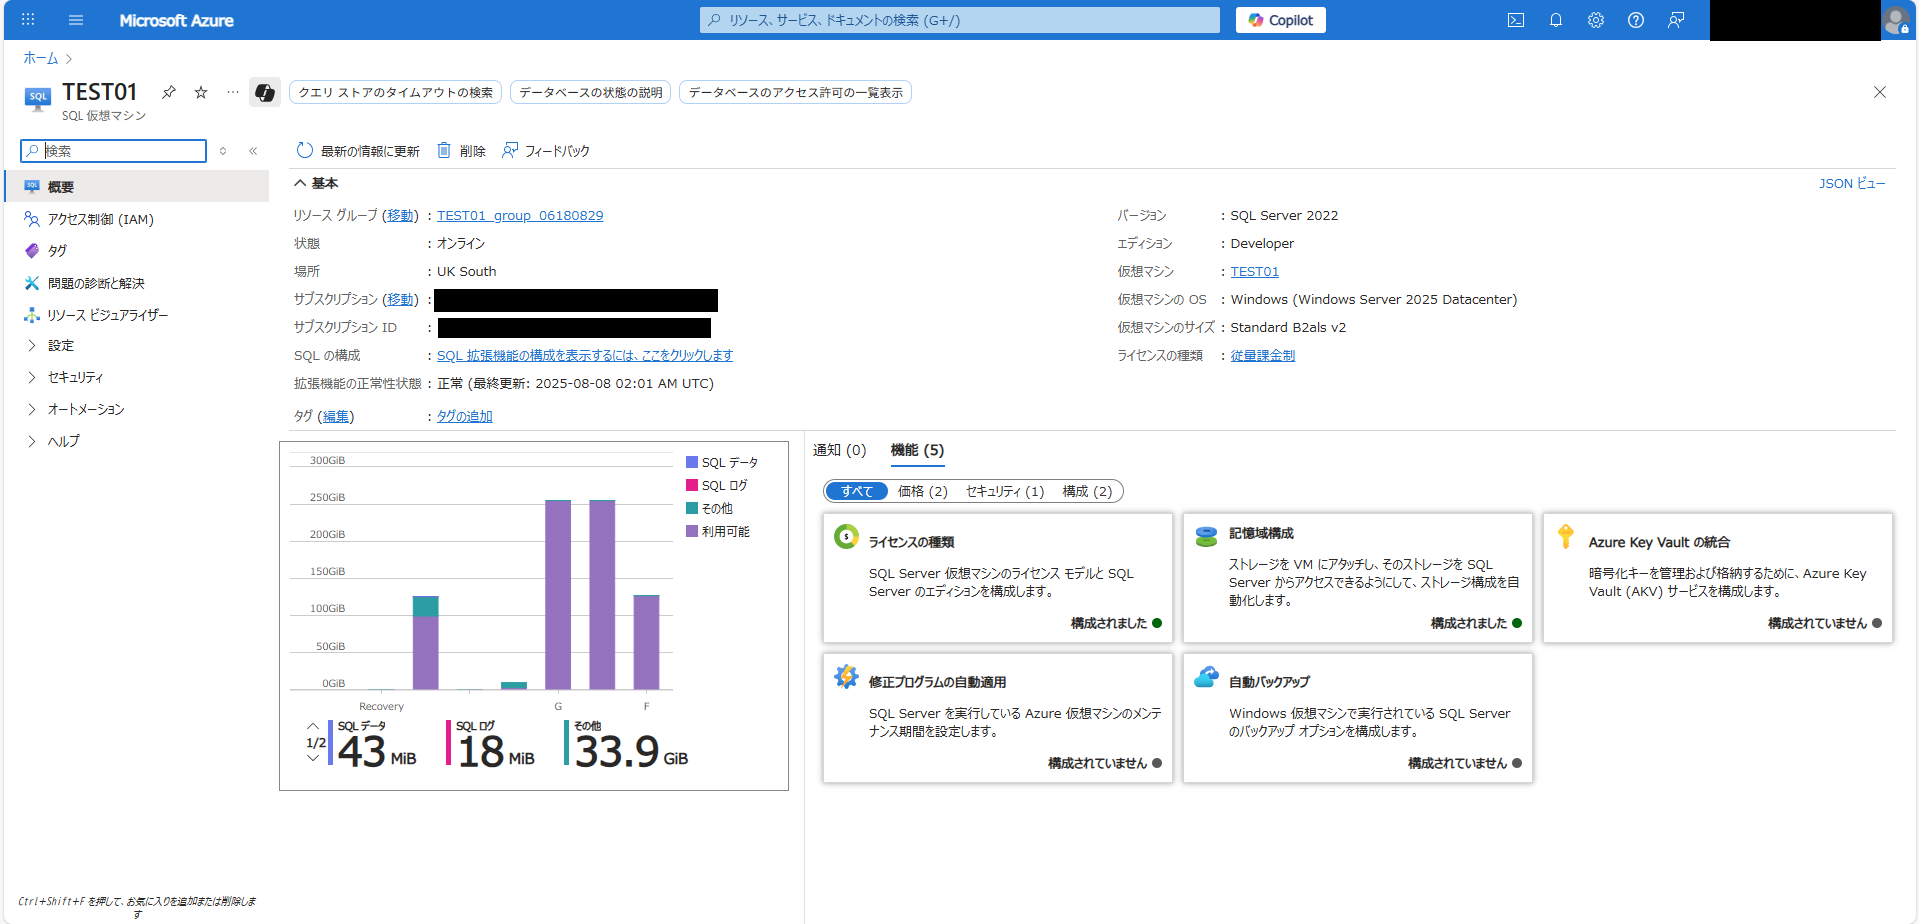Click inside the sidebar 検索 search field
1919x924 pixels.
[x=113, y=150]
